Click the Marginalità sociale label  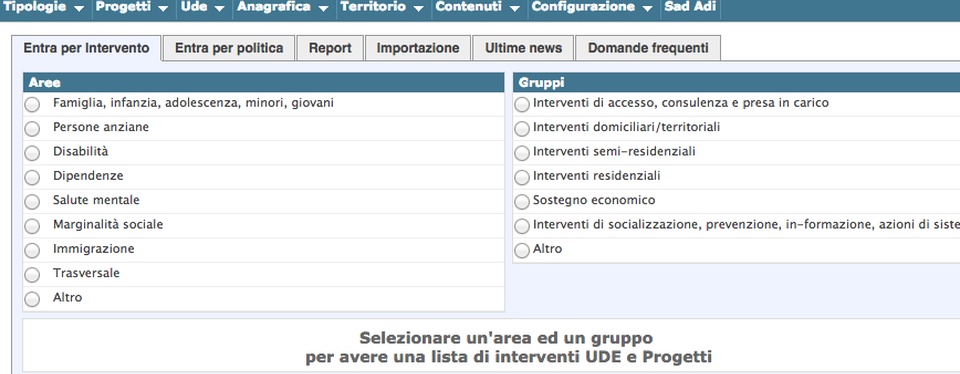(108, 225)
